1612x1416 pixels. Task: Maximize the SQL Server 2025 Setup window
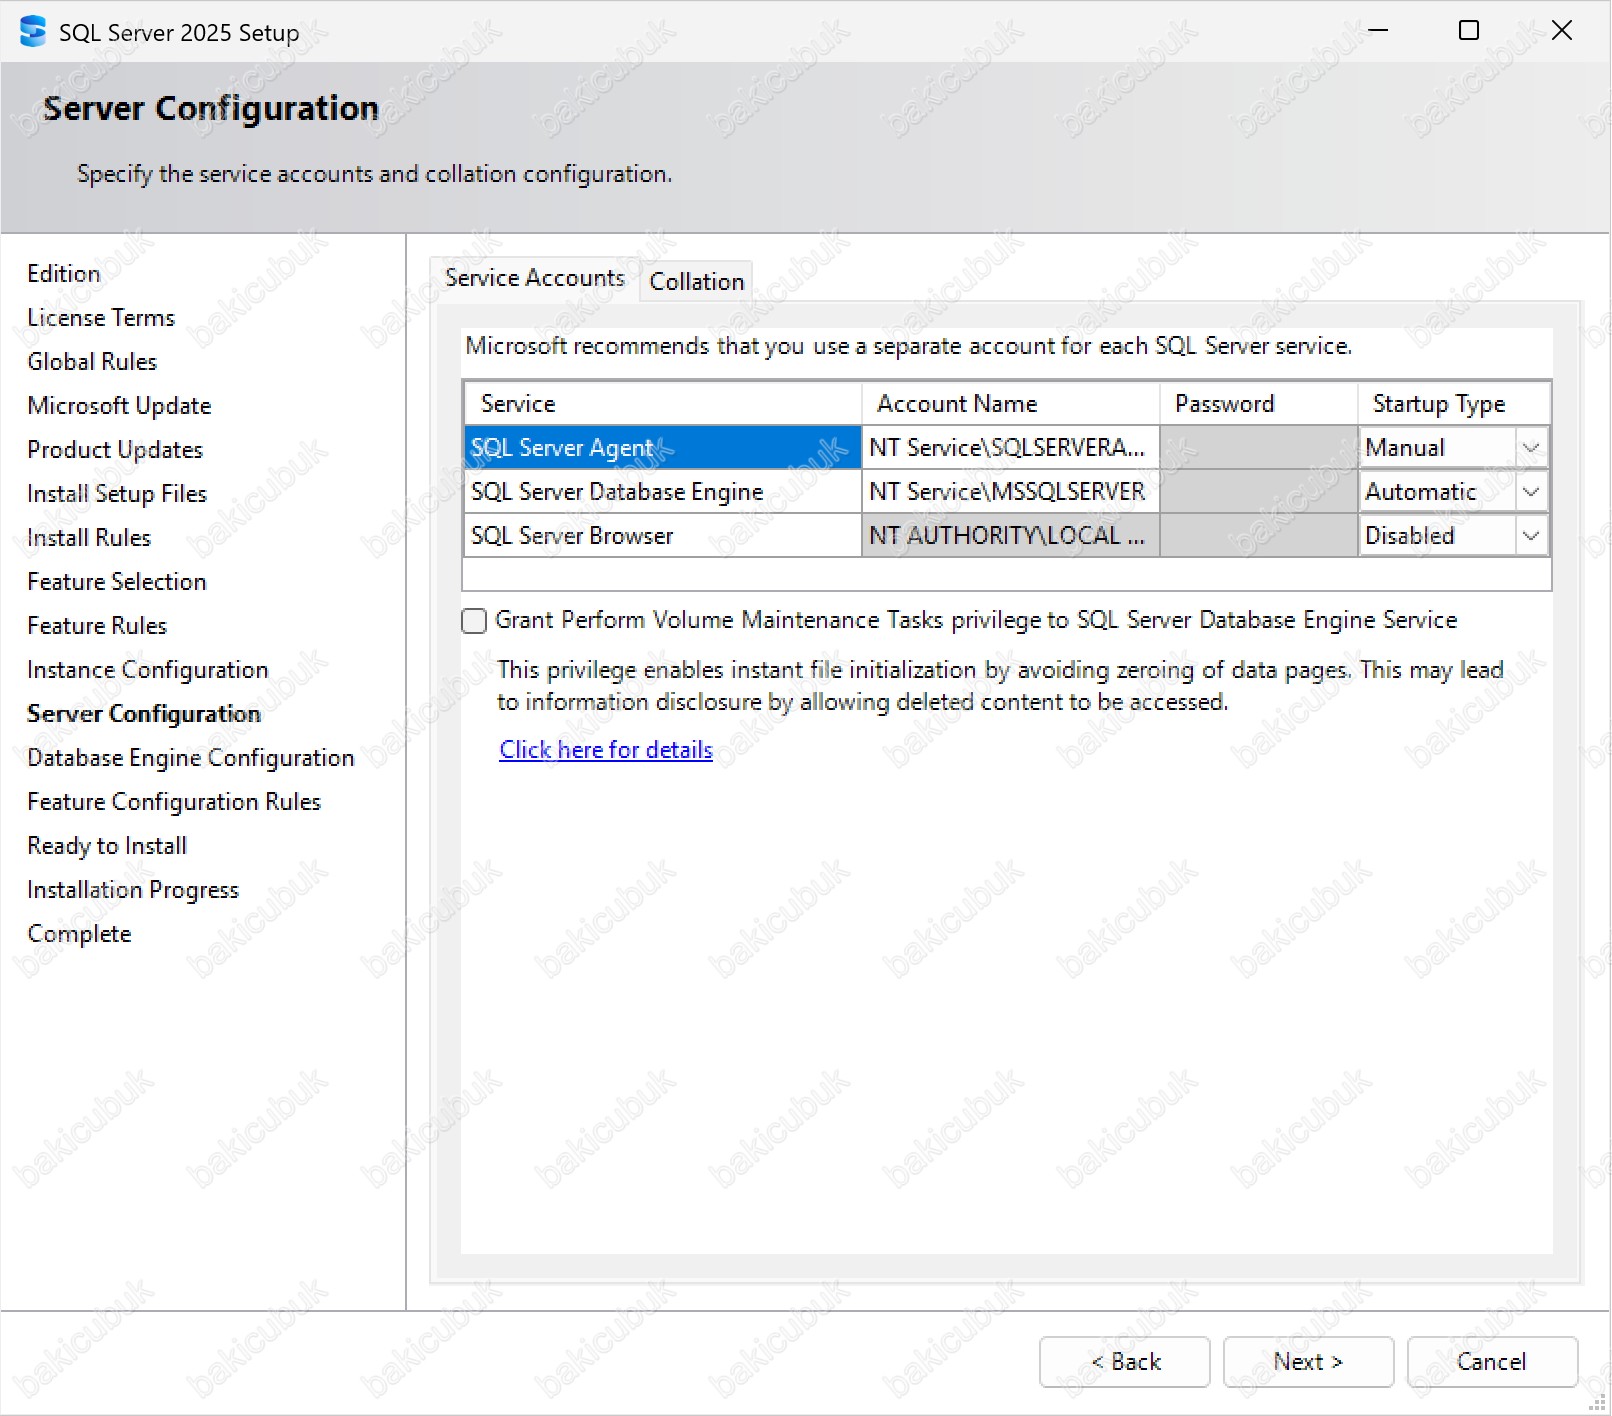1469,31
